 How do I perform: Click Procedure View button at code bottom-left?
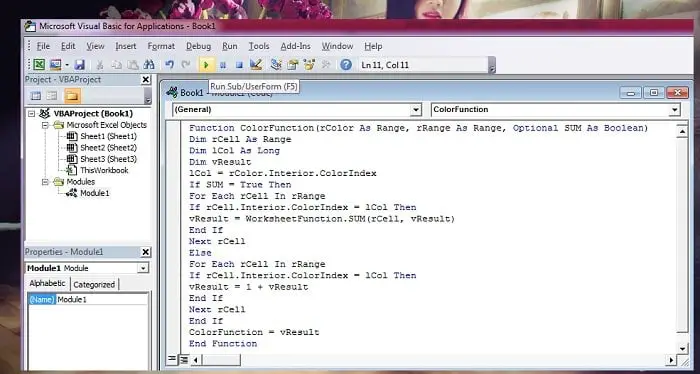pos(172,359)
